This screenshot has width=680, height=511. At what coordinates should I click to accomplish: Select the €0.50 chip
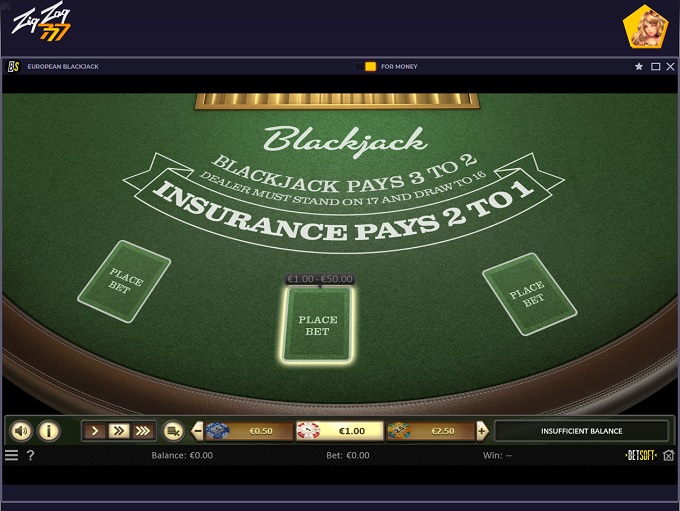(249, 431)
